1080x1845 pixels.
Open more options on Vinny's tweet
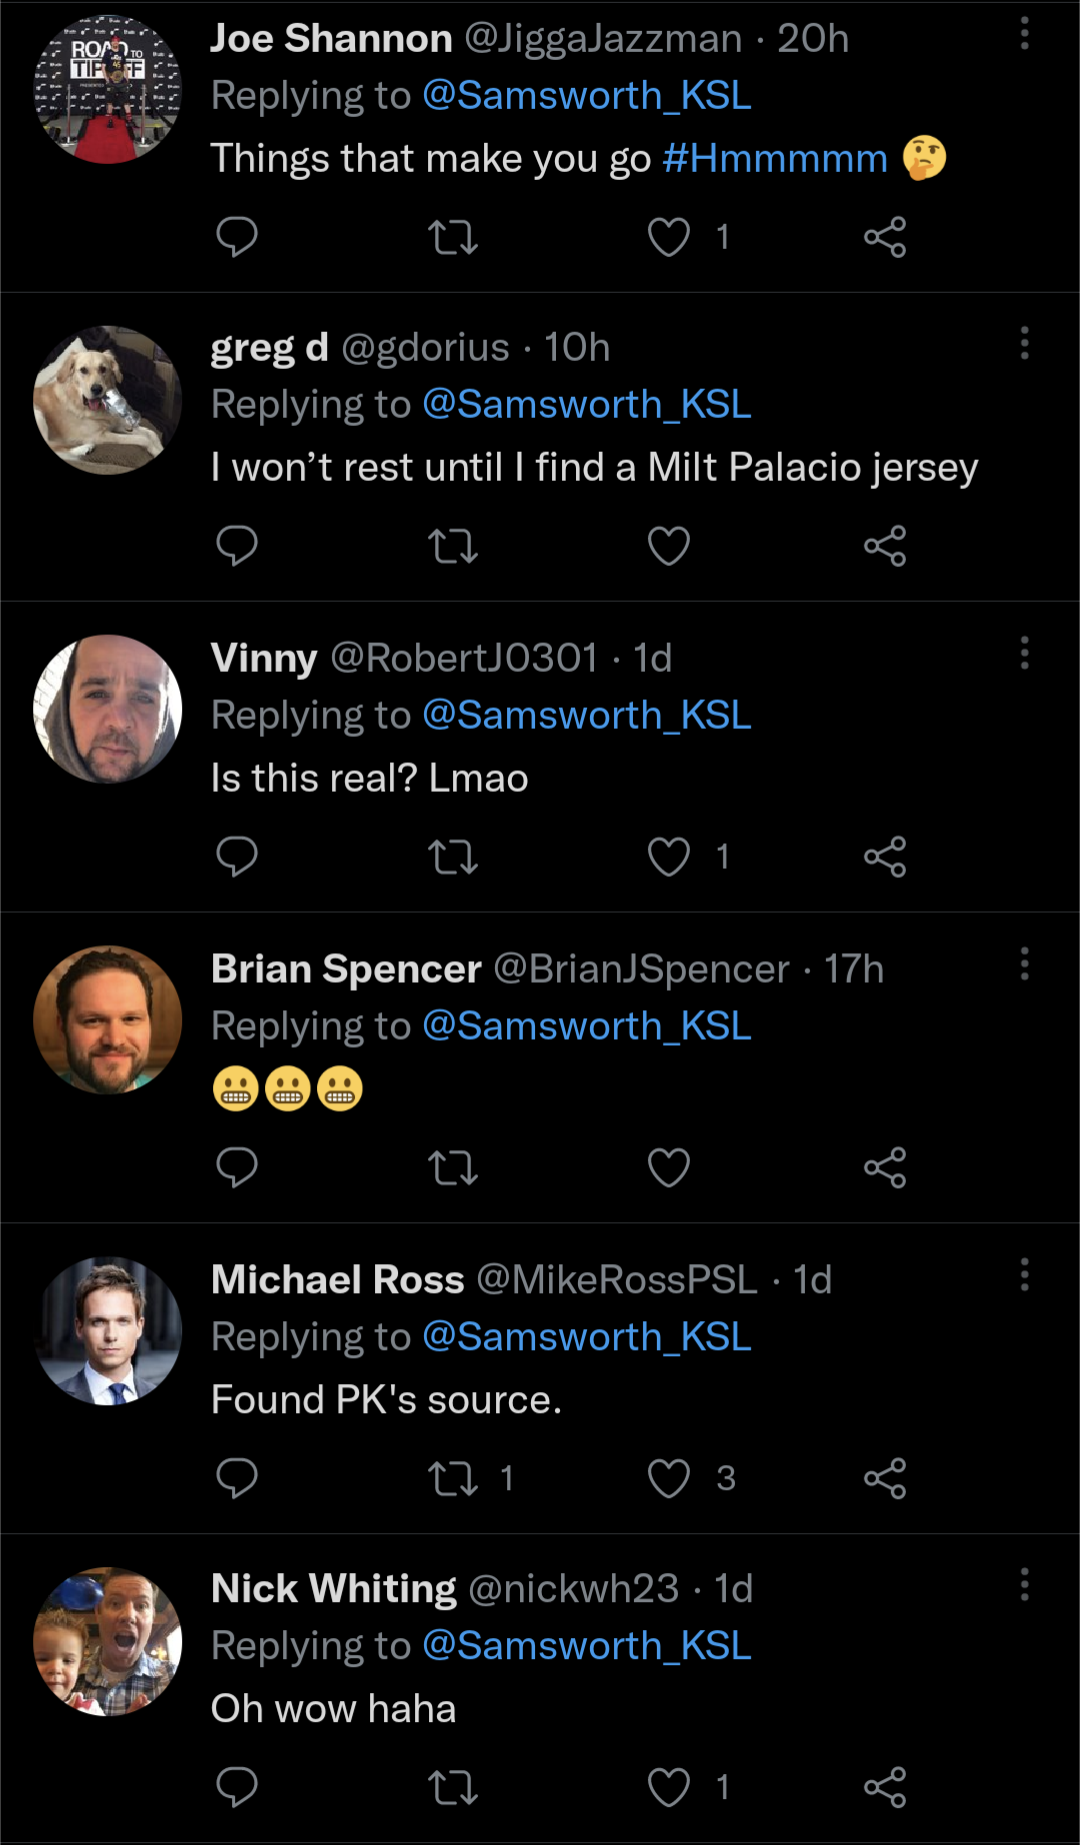[1024, 654]
